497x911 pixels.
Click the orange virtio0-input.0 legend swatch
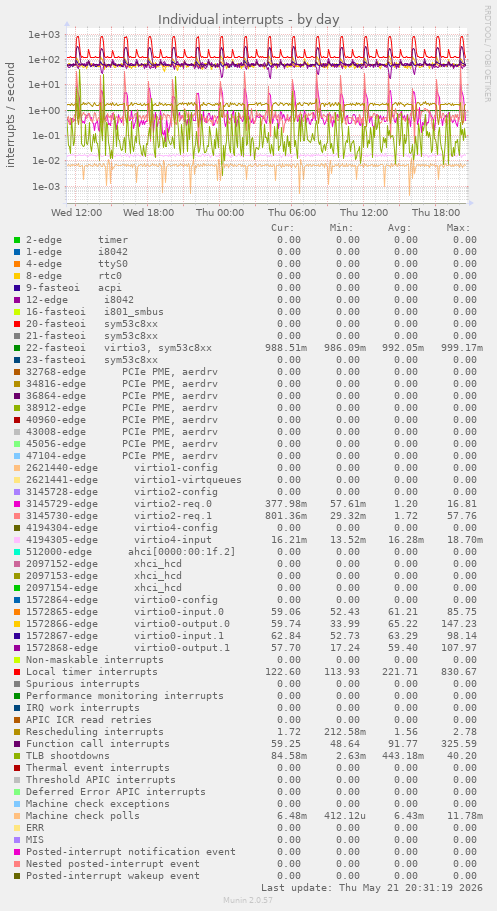click(17, 612)
